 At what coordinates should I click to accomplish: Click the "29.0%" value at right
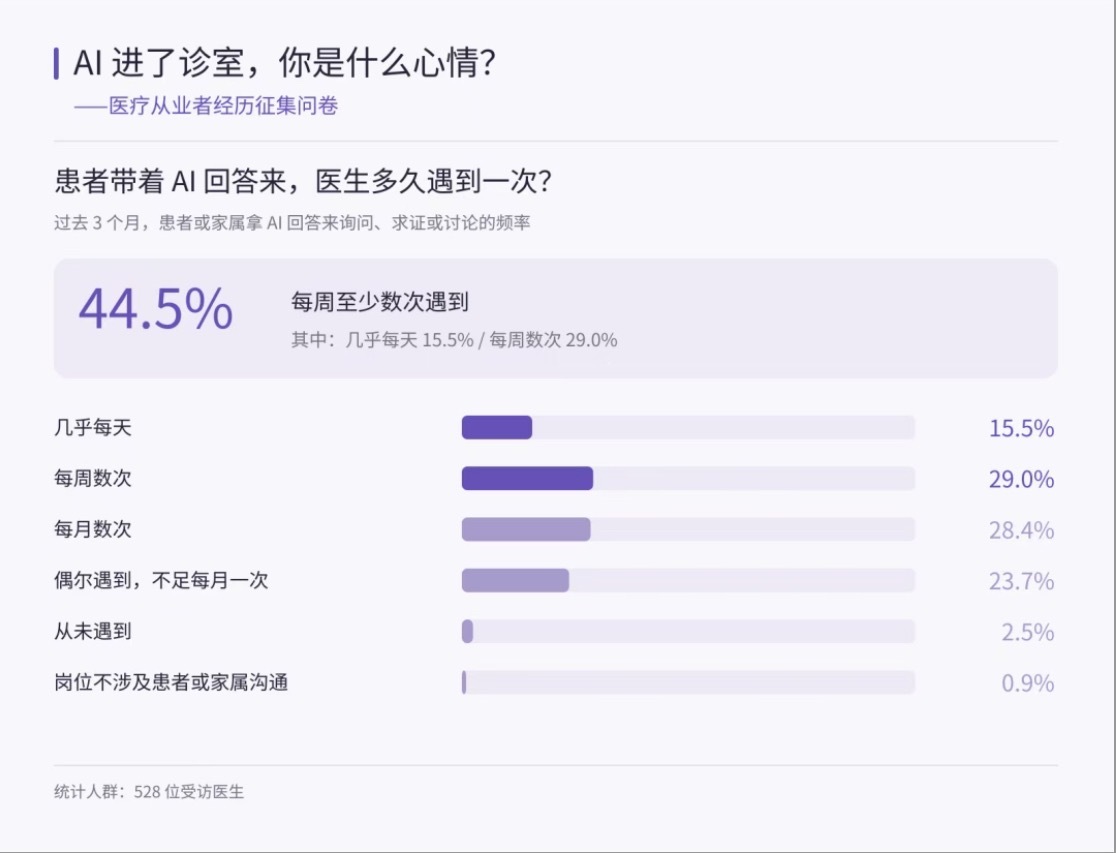(x=1021, y=479)
